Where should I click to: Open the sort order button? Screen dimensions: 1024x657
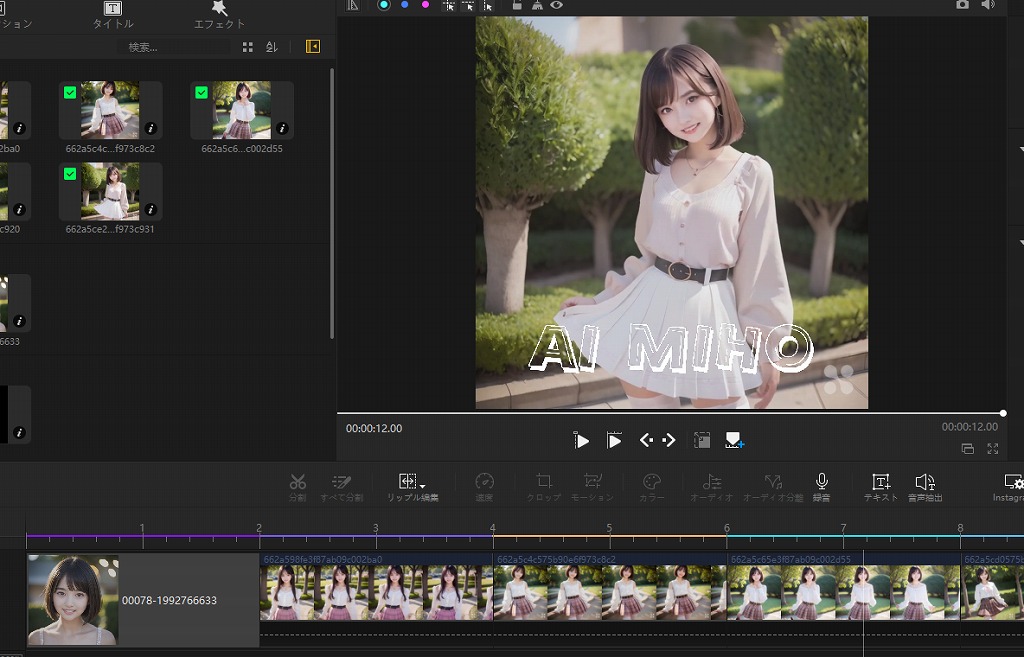tap(272, 47)
